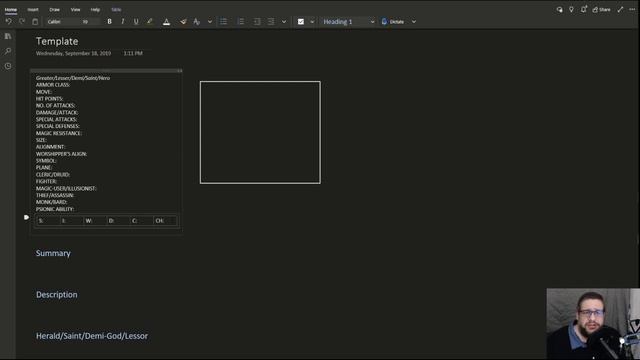640x360 pixels.
Task: Open the tags dropdown arrow
Action: pos(312,22)
